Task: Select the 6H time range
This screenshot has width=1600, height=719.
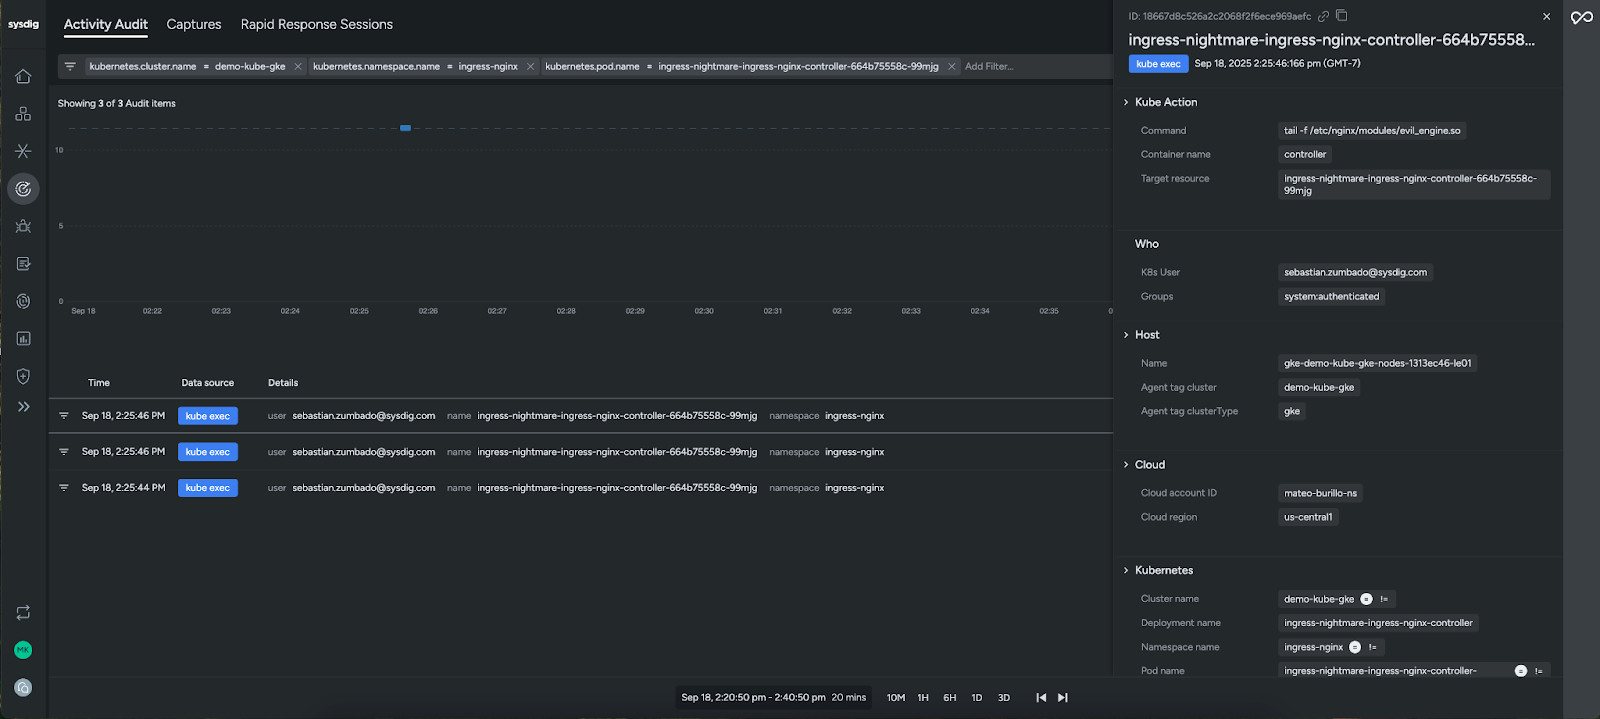Action: pyautogui.click(x=950, y=698)
